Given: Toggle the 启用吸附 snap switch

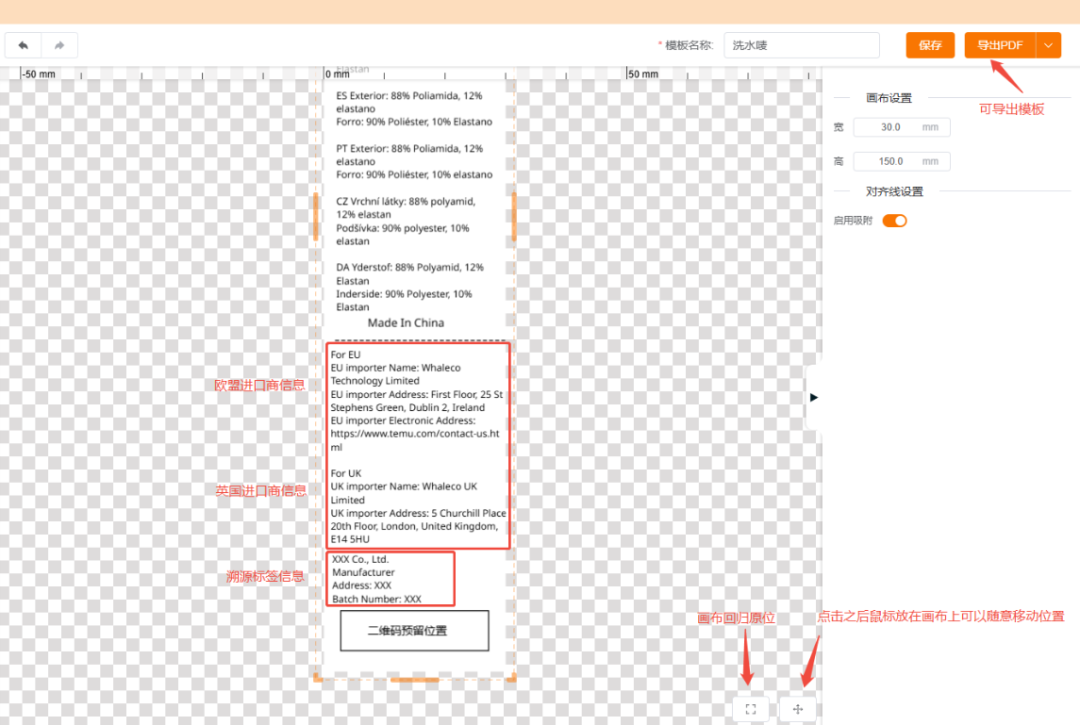Looking at the screenshot, I should click(x=895, y=221).
